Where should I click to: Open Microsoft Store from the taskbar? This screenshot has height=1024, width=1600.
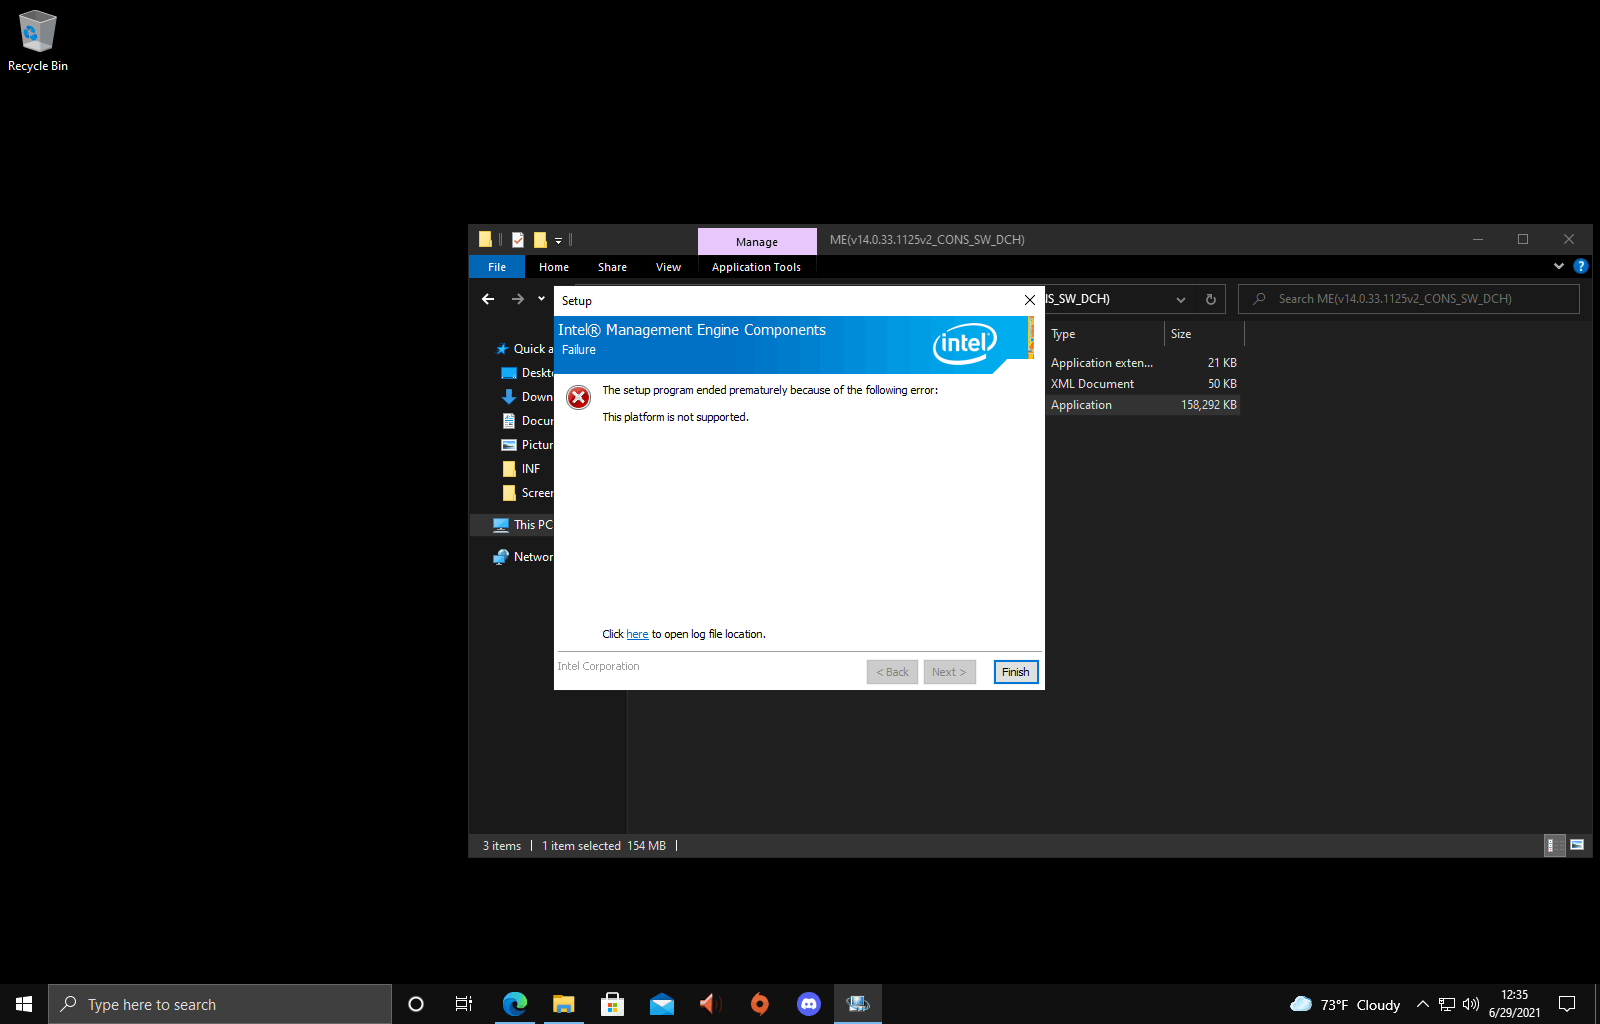pos(613,1004)
